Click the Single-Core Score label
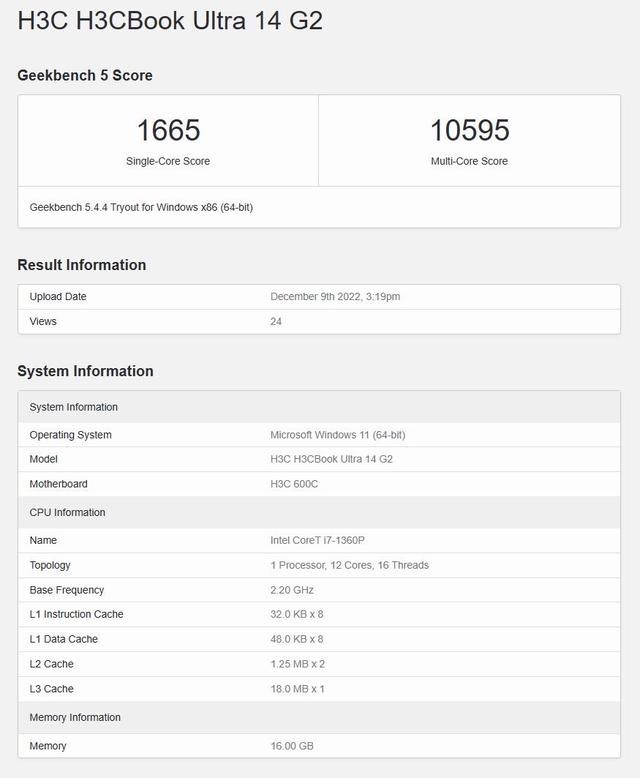Viewport: 640px width, 778px height. [168, 161]
